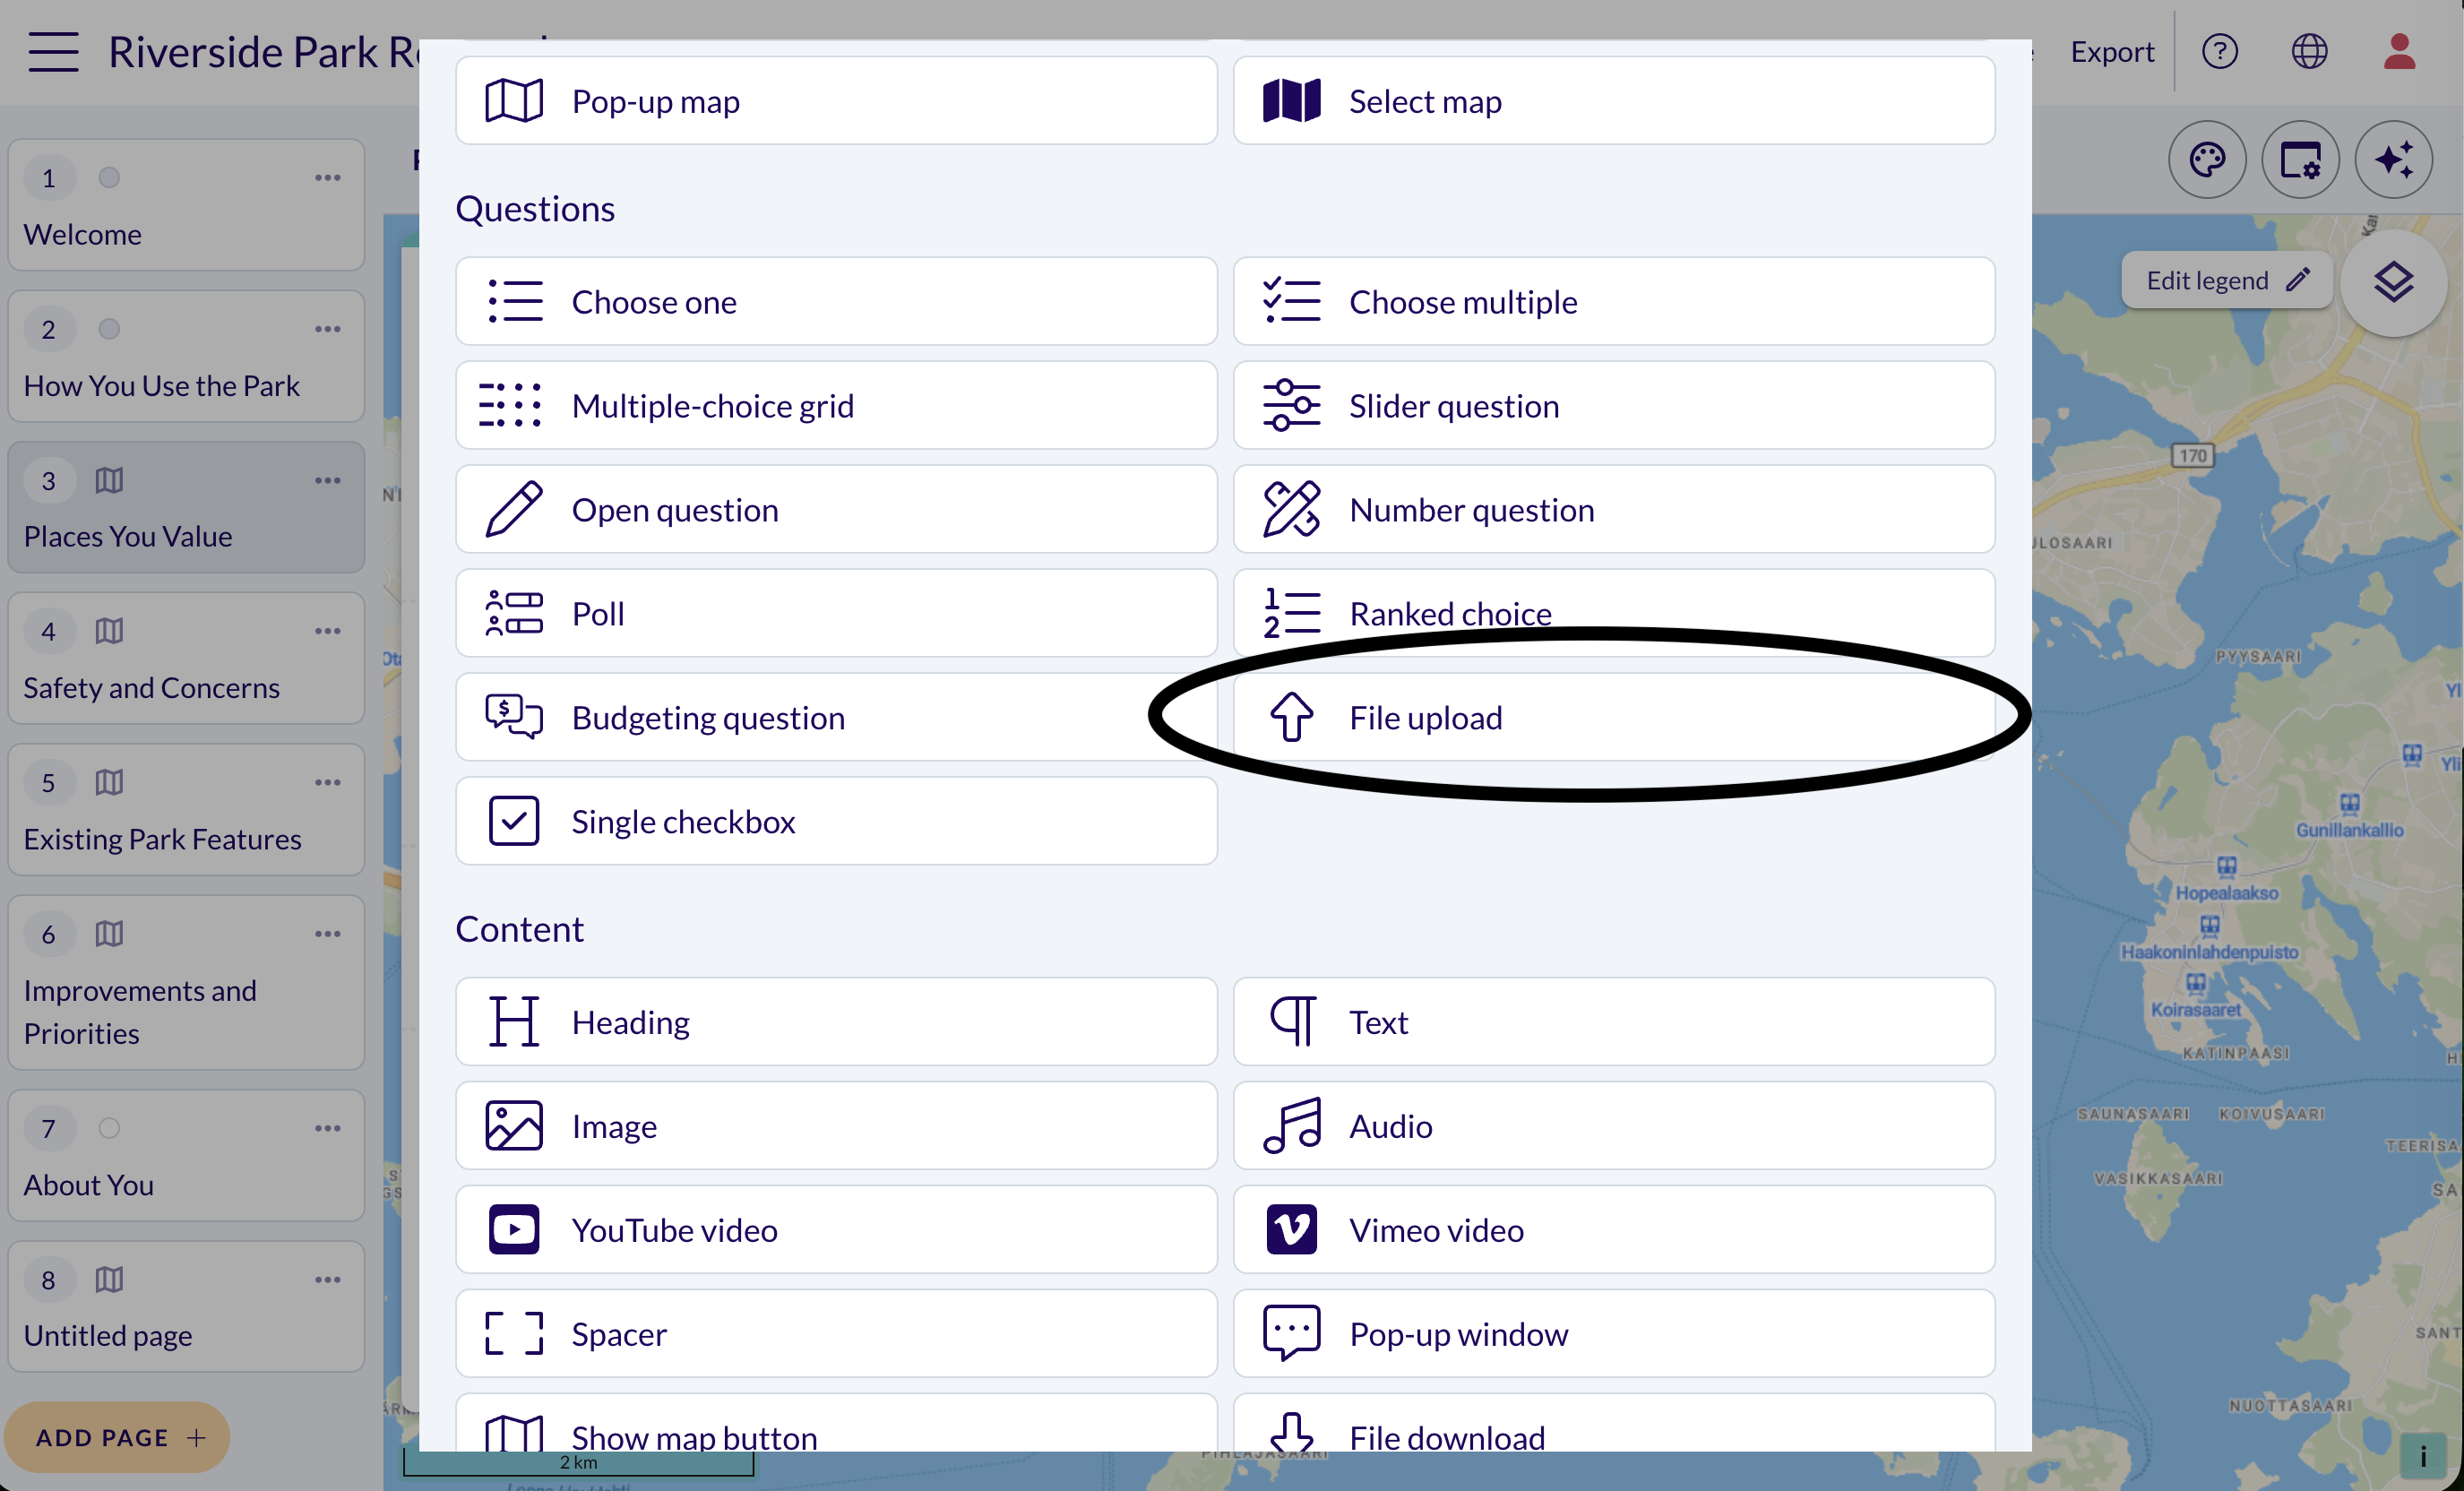This screenshot has height=1491, width=2464.
Task: Open the theme palette icon button
Action: [2207, 160]
